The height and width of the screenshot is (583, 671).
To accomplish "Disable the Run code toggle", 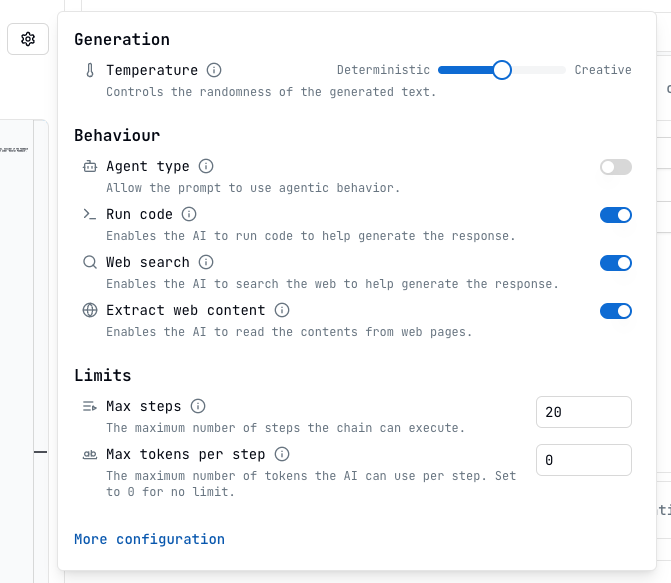I will pyautogui.click(x=616, y=215).
